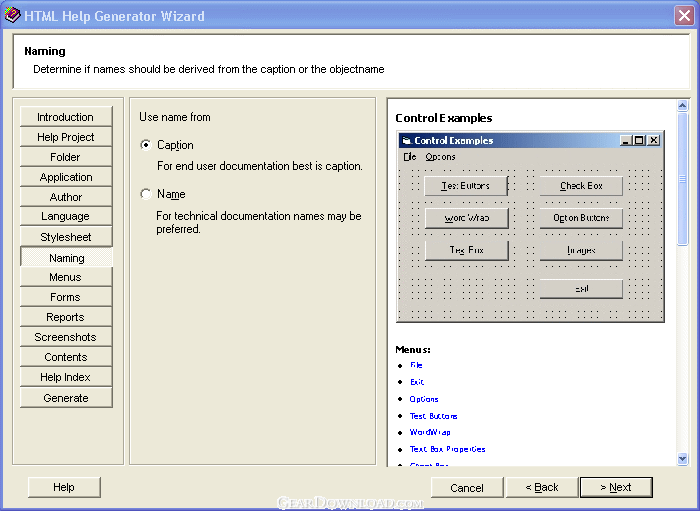Click the preview pane scrollbar thumb

coord(682,179)
